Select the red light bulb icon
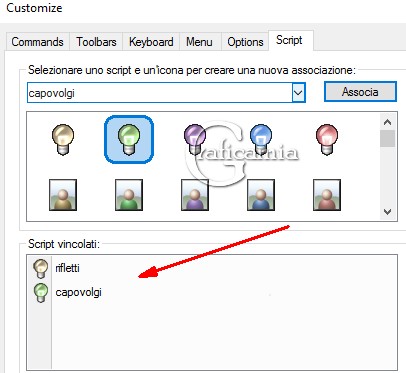 click(x=327, y=139)
